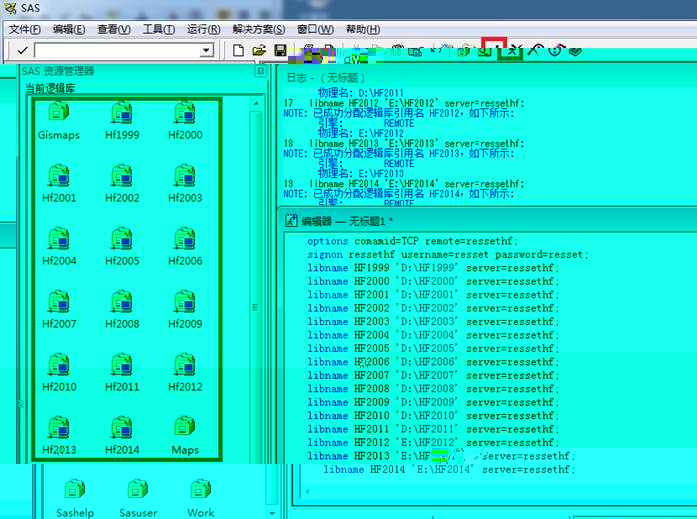Click the signon ressethf line in editor
The image size is (697, 519).
coord(448,255)
